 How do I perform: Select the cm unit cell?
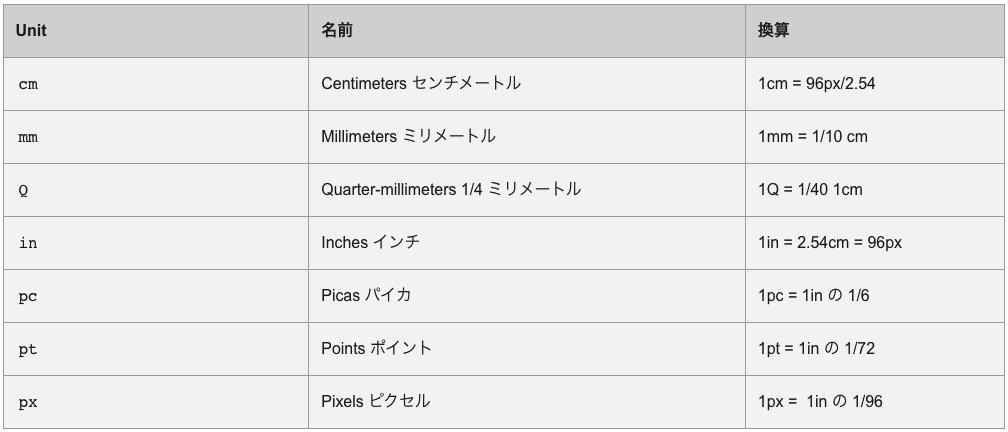tap(156, 84)
